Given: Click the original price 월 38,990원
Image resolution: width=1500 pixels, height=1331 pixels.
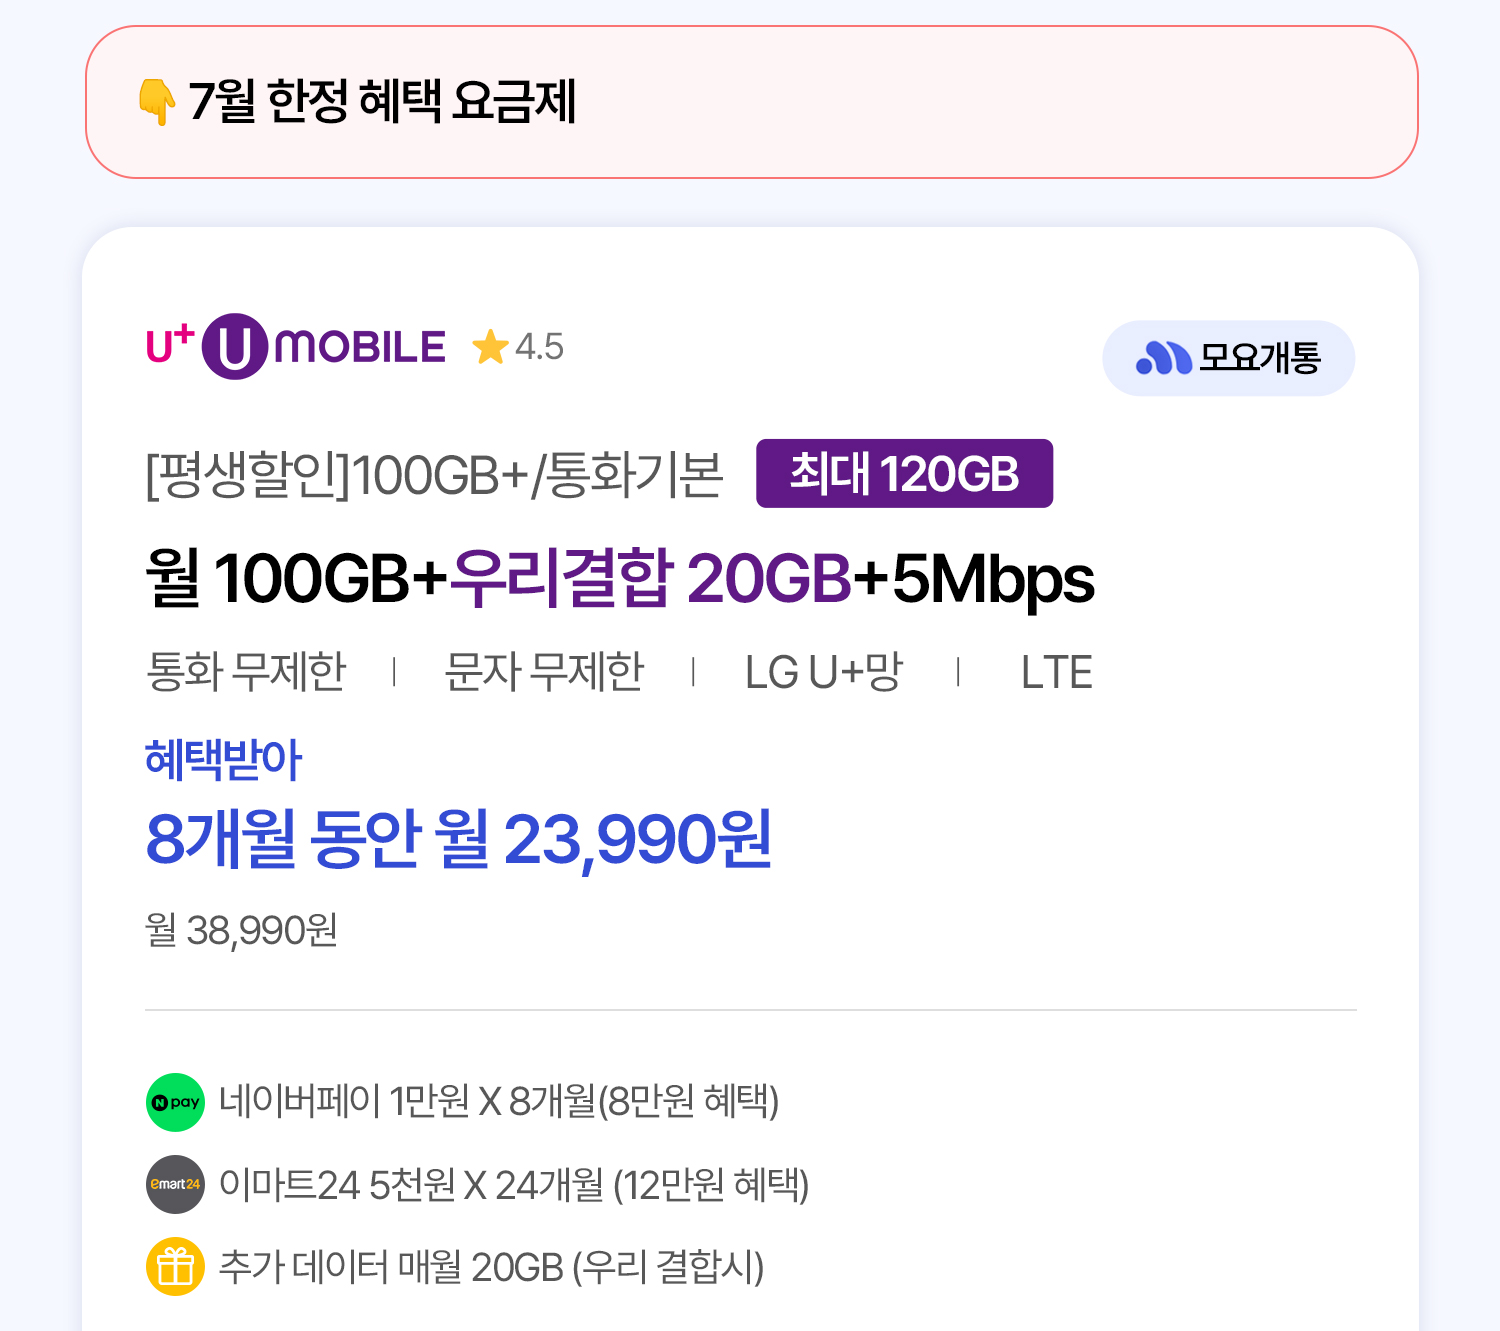Looking at the screenshot, I should [x=242, y=930].
